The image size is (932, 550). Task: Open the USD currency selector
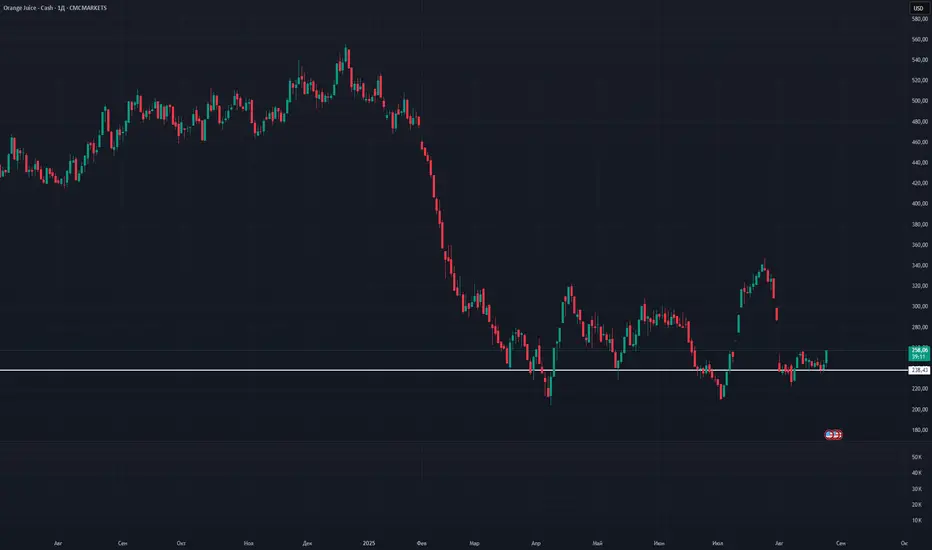click(x=918, y=8)
